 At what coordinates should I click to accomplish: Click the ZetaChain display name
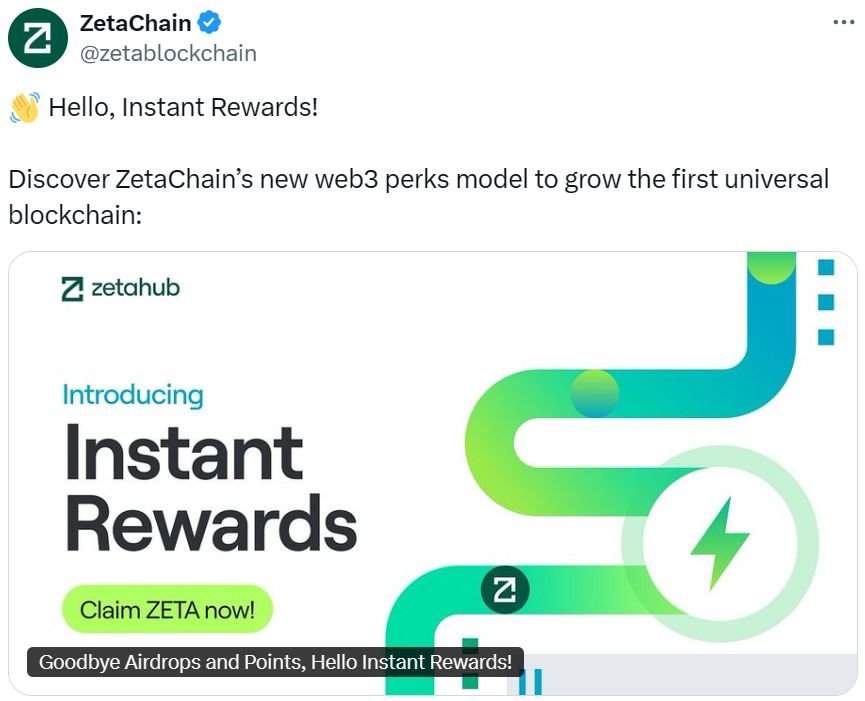(135, 23)
